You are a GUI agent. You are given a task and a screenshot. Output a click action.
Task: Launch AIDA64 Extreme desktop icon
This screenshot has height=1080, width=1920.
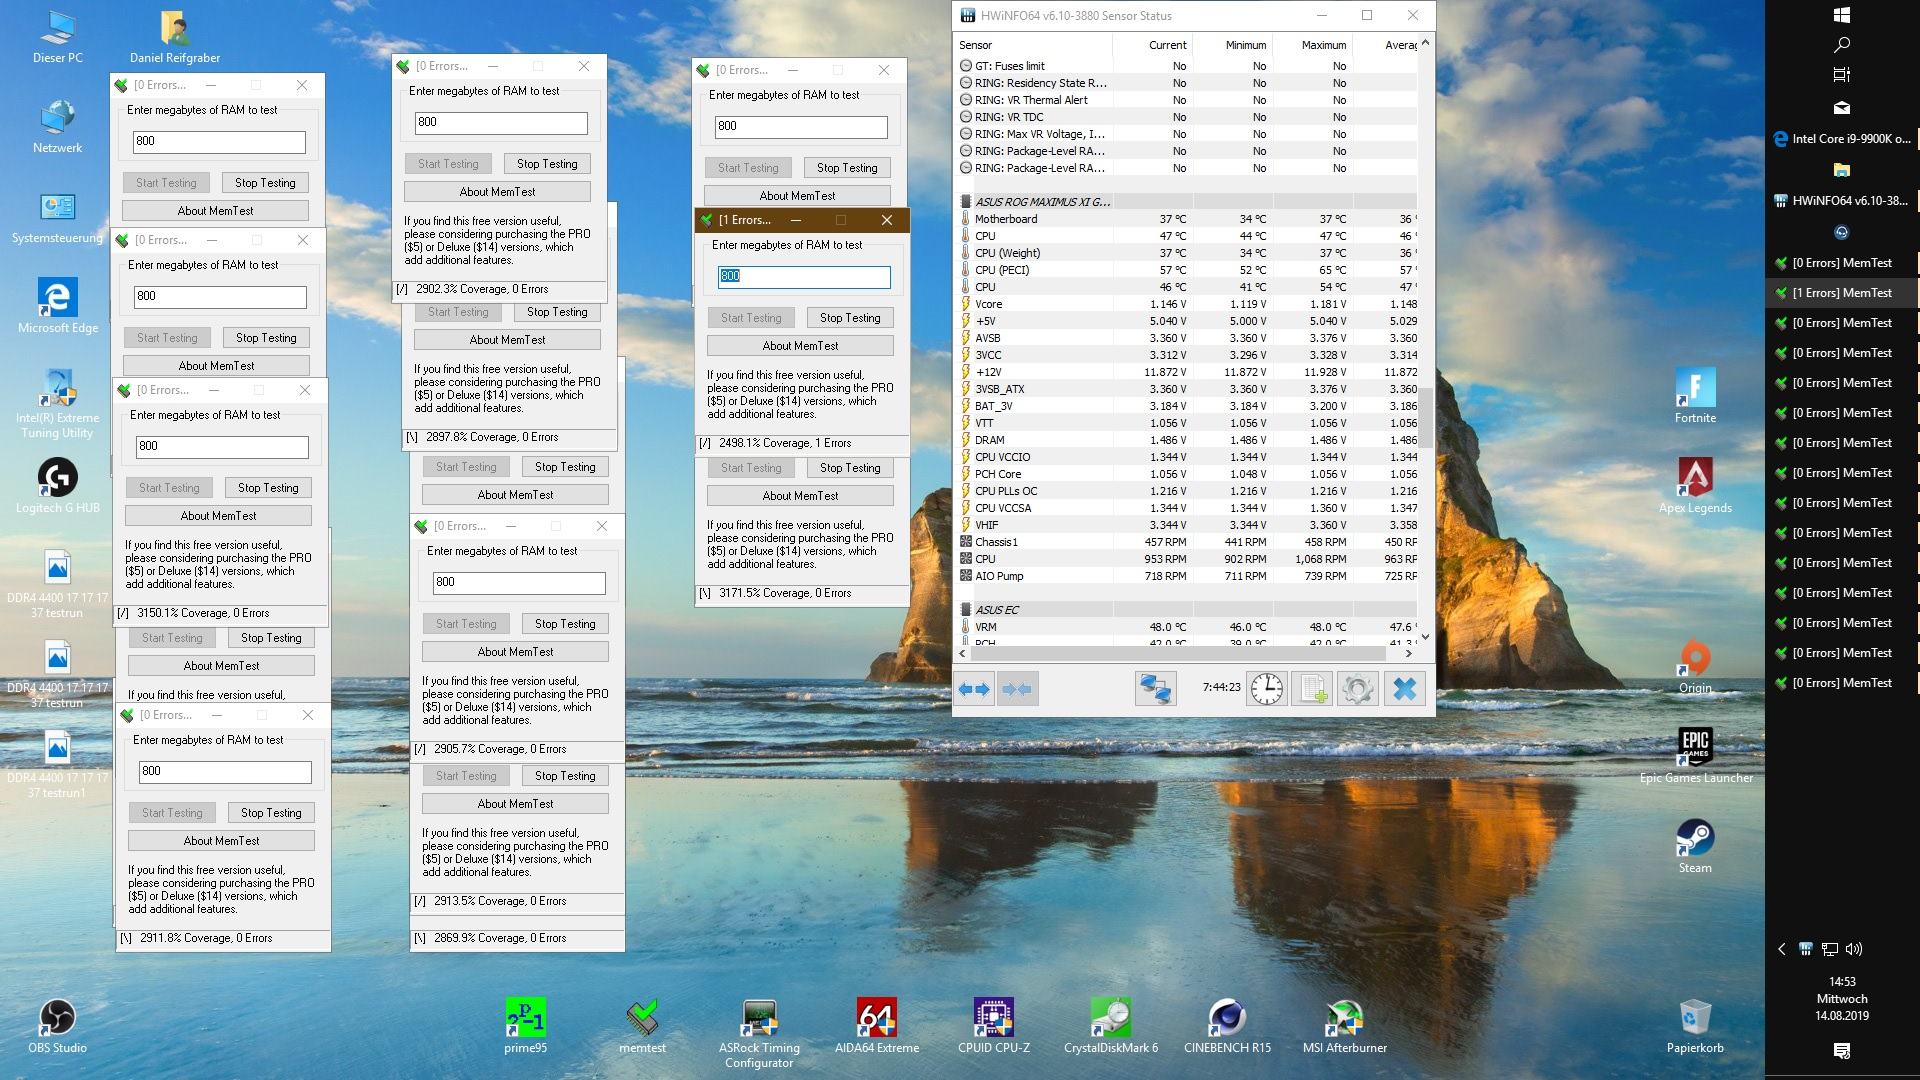pos(877,1027)
